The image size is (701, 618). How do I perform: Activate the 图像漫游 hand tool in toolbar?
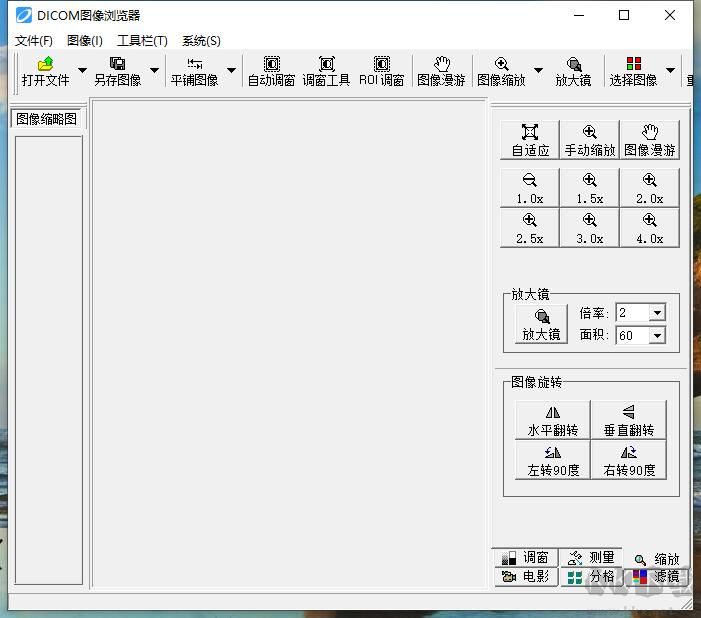pyautogui.click(x=441, y=71)
